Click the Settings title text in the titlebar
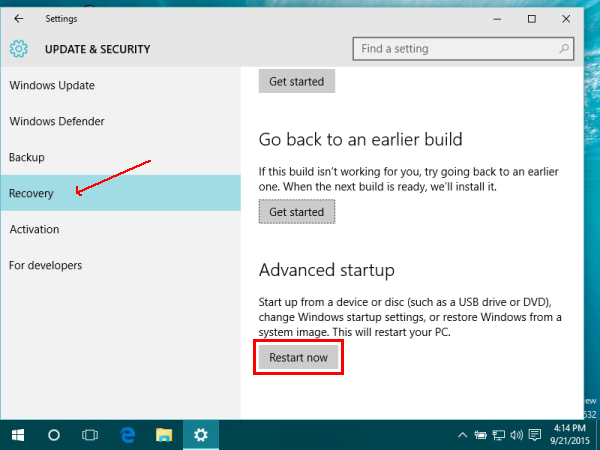This screenshot has height=450, width=600. pyautogui.click(x=61, y=19)
